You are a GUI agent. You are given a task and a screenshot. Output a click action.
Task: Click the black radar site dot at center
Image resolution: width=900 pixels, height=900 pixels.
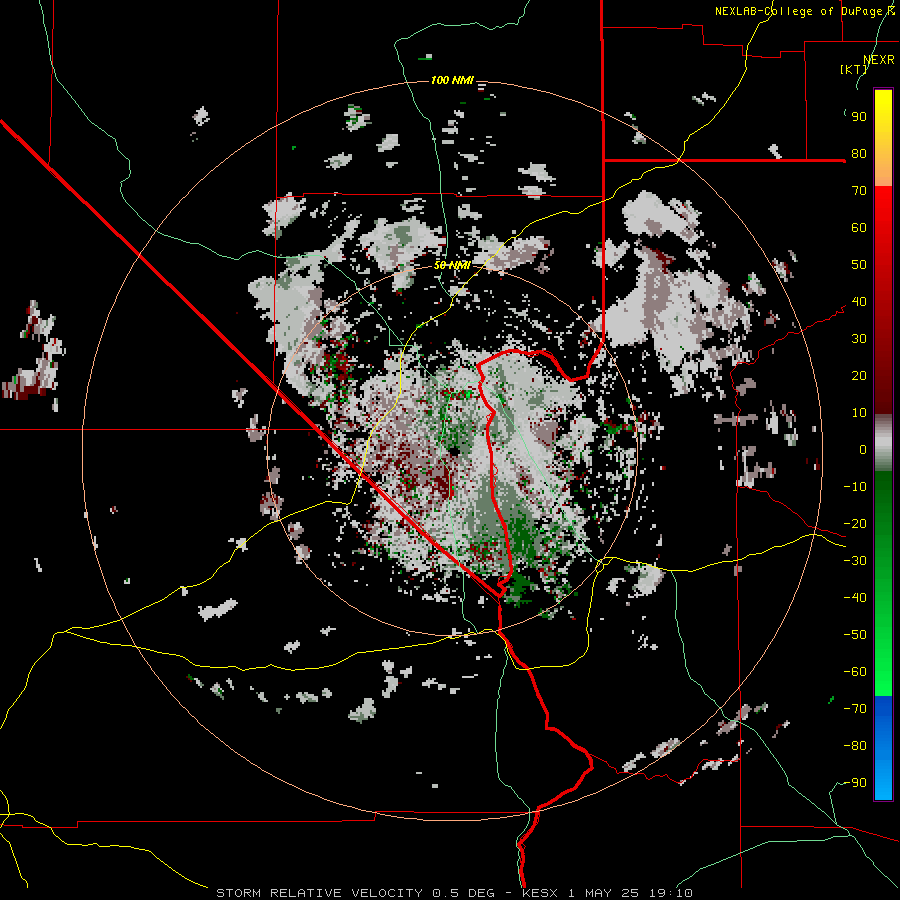(x=453, y=452)
